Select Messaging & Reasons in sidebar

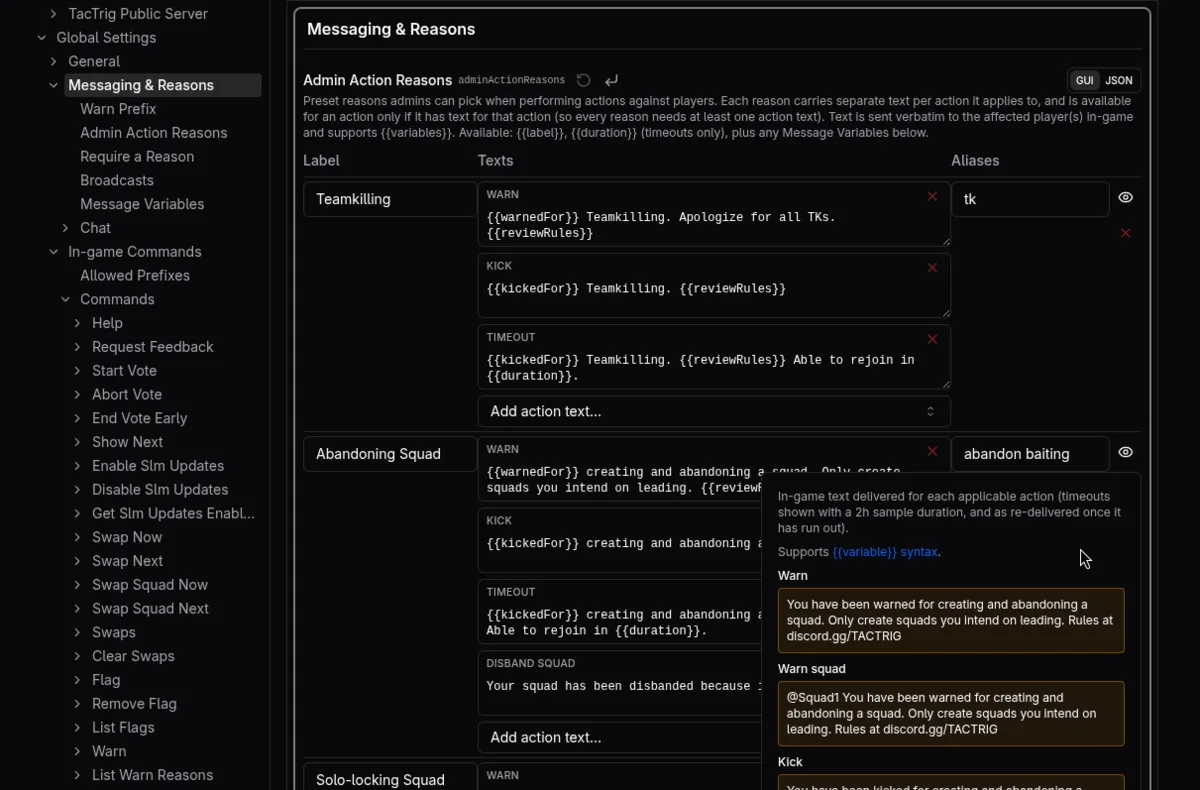click(x=141, y=85)
